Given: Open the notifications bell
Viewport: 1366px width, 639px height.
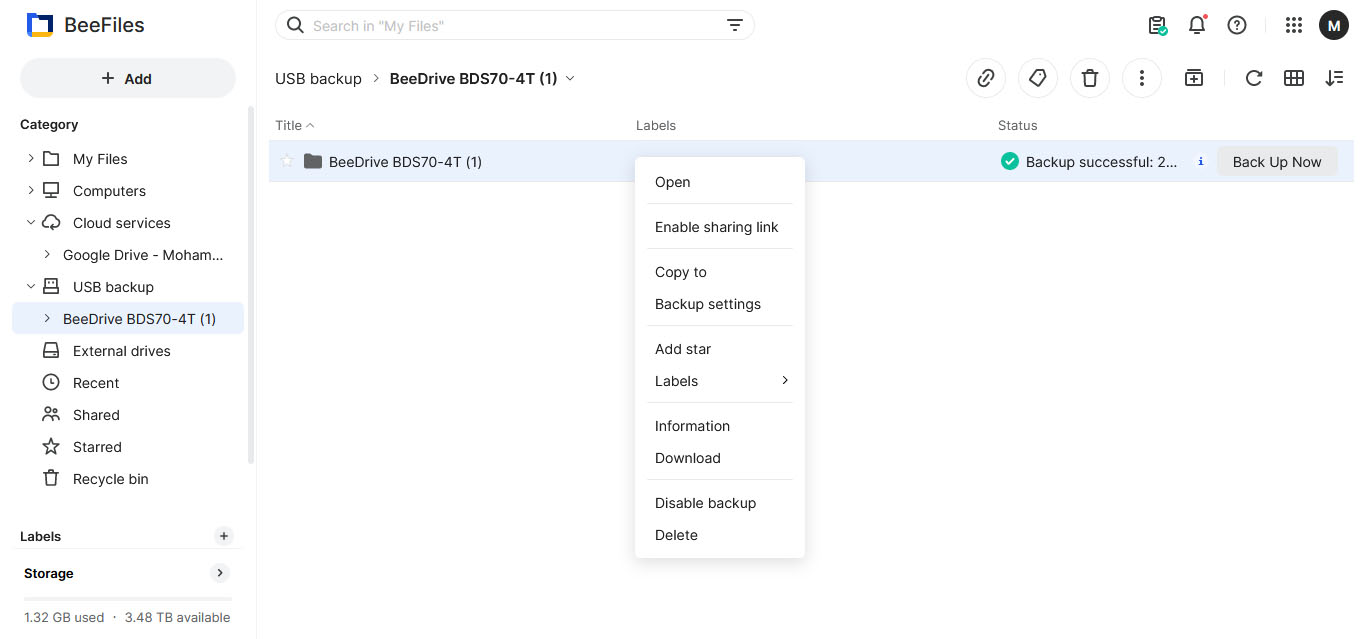Looking at the screenshot, I should pyautogui.click(x=1196, y=26).
